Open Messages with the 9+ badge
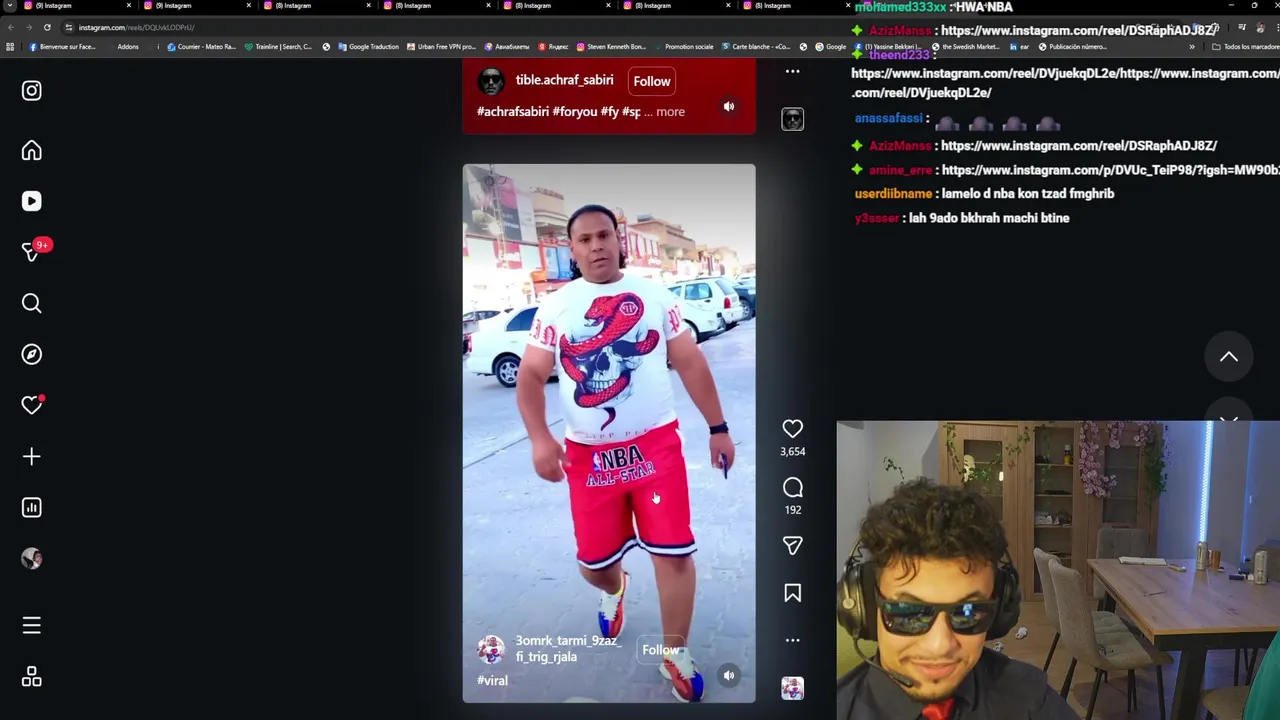 pos(32,252)
